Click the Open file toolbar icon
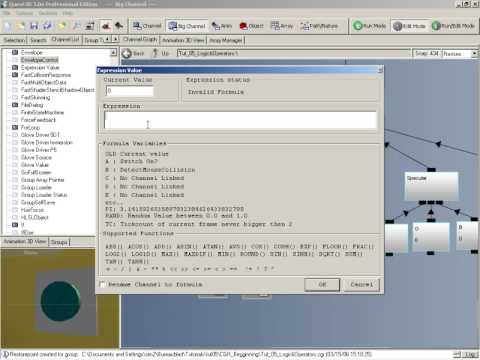 click(21, 26)
